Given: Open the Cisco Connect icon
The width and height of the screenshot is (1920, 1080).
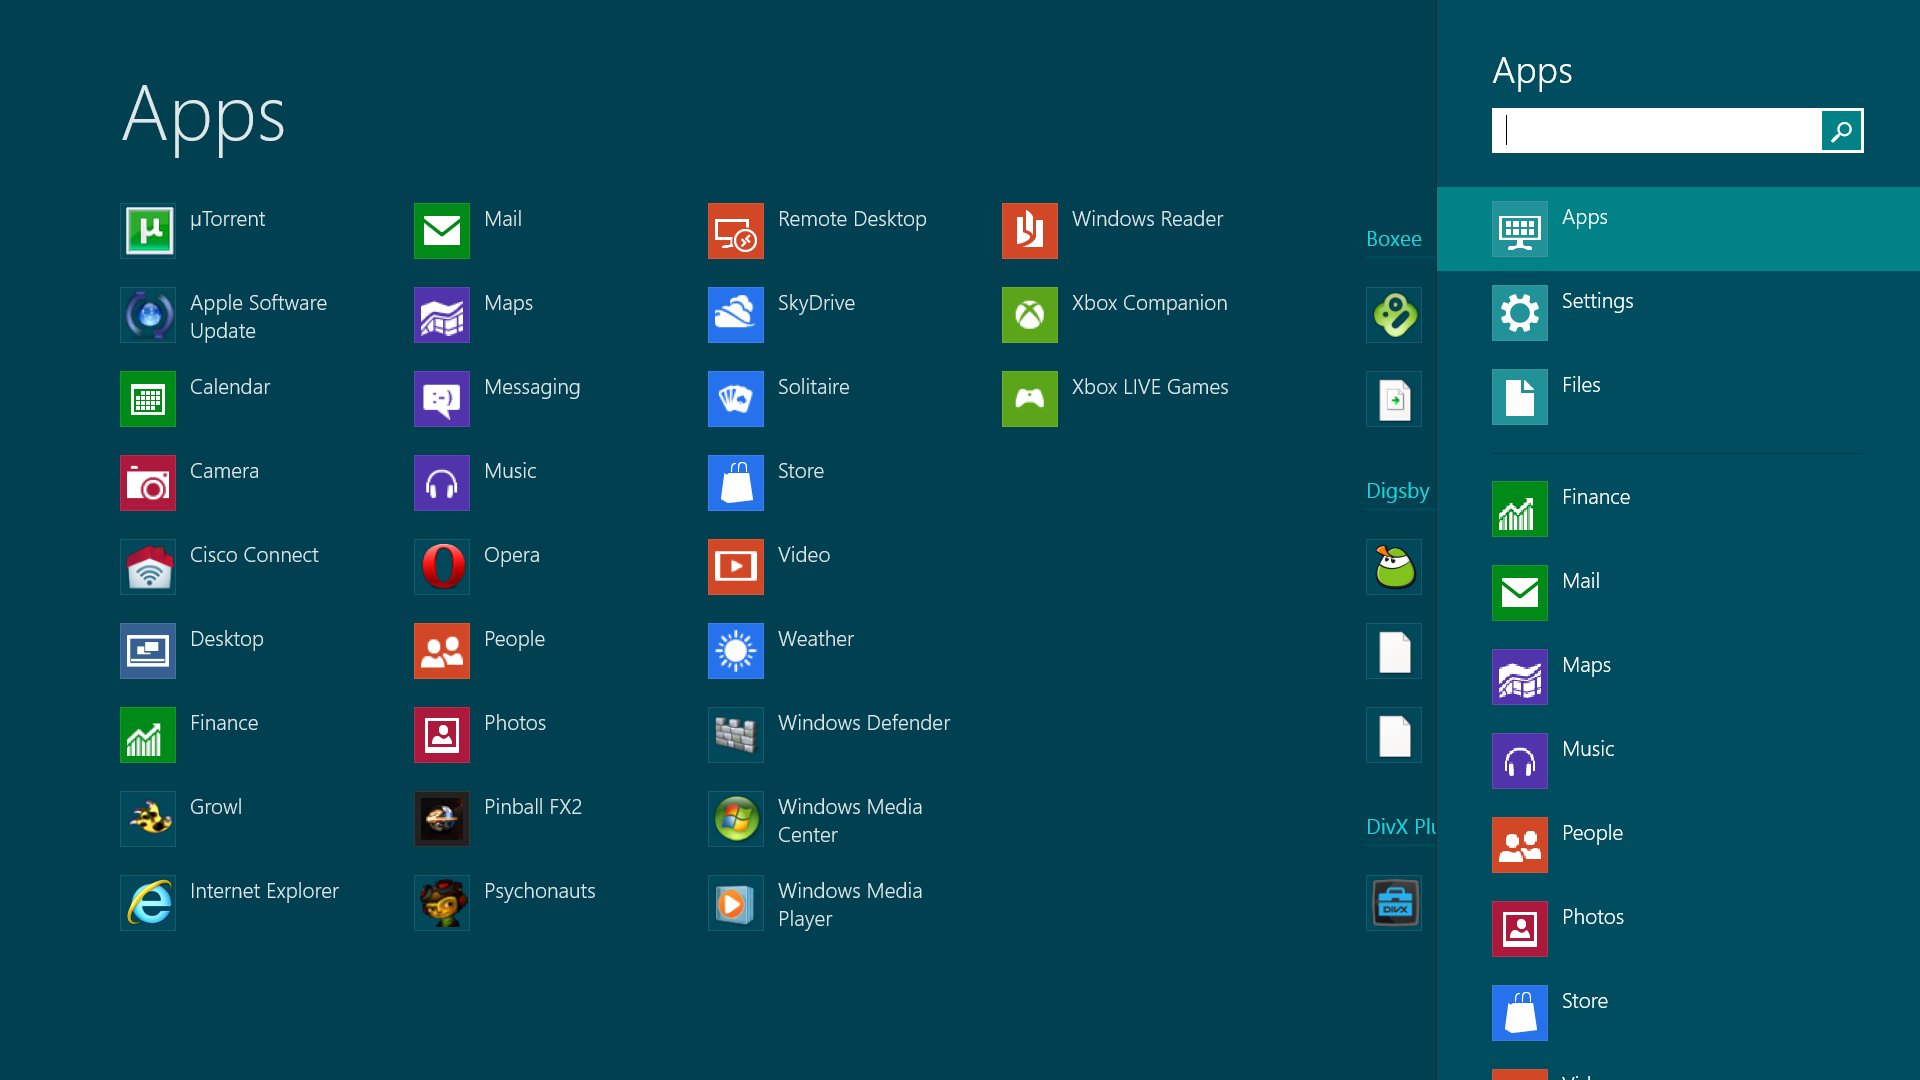Looking at the screenshot, I should coord(148,567).
